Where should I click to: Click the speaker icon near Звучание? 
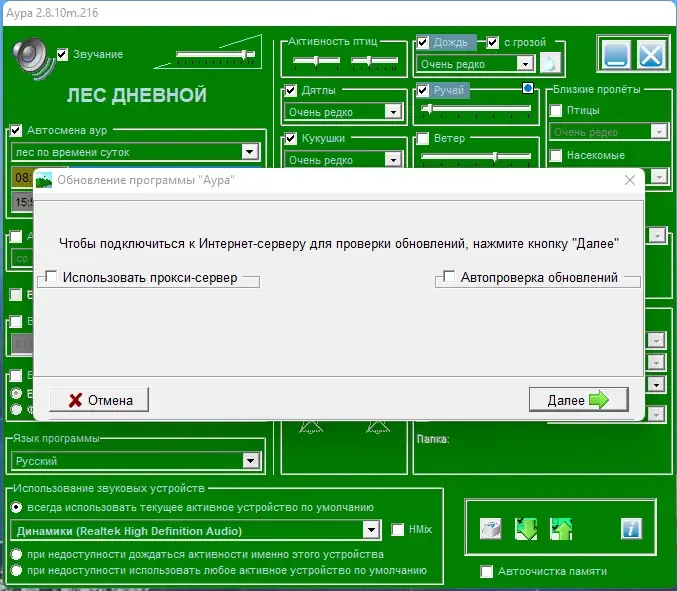click(x=34, y=58)
